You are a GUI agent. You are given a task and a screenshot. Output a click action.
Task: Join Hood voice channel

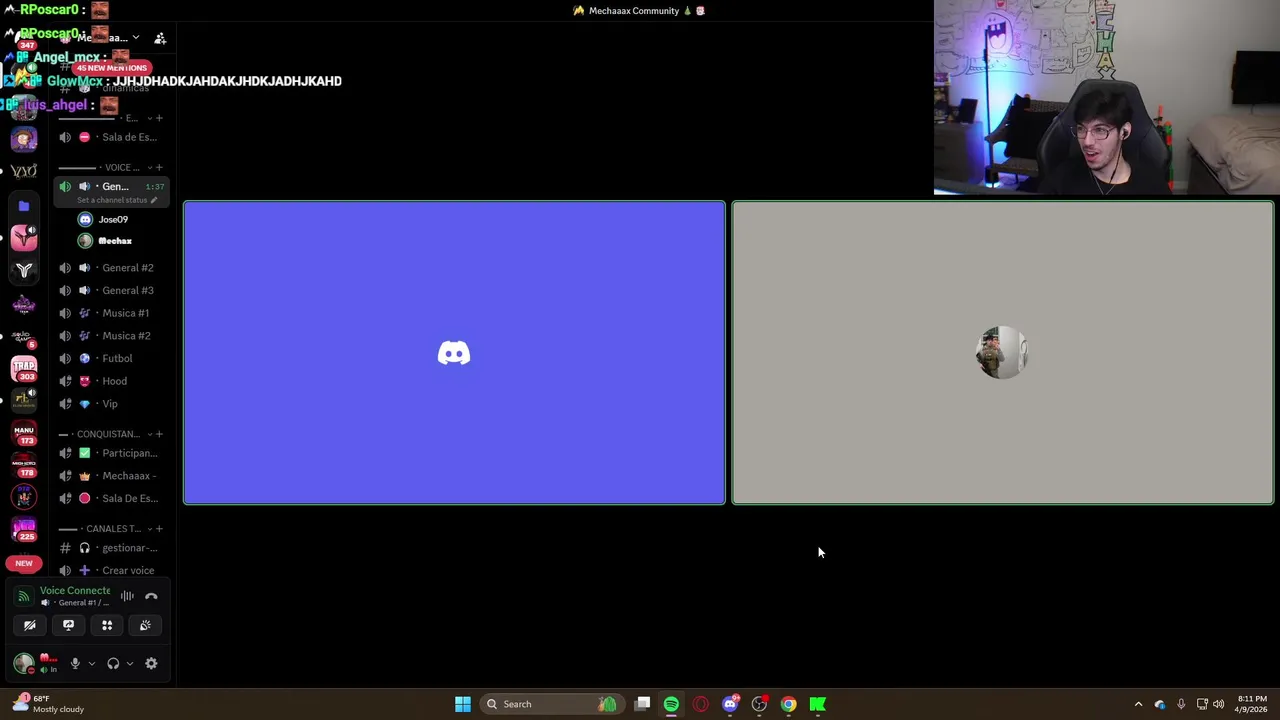(111, 381)
